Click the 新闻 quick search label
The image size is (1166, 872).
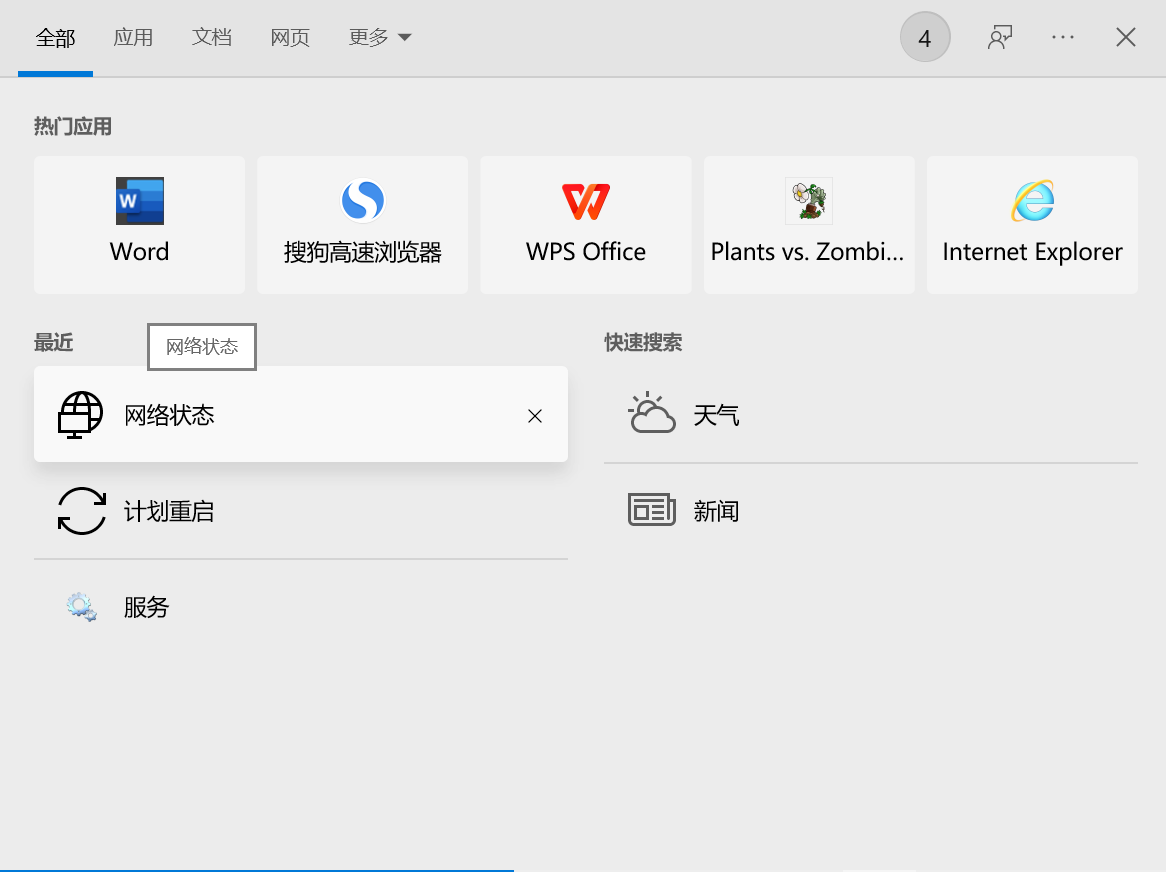[716, 511]
